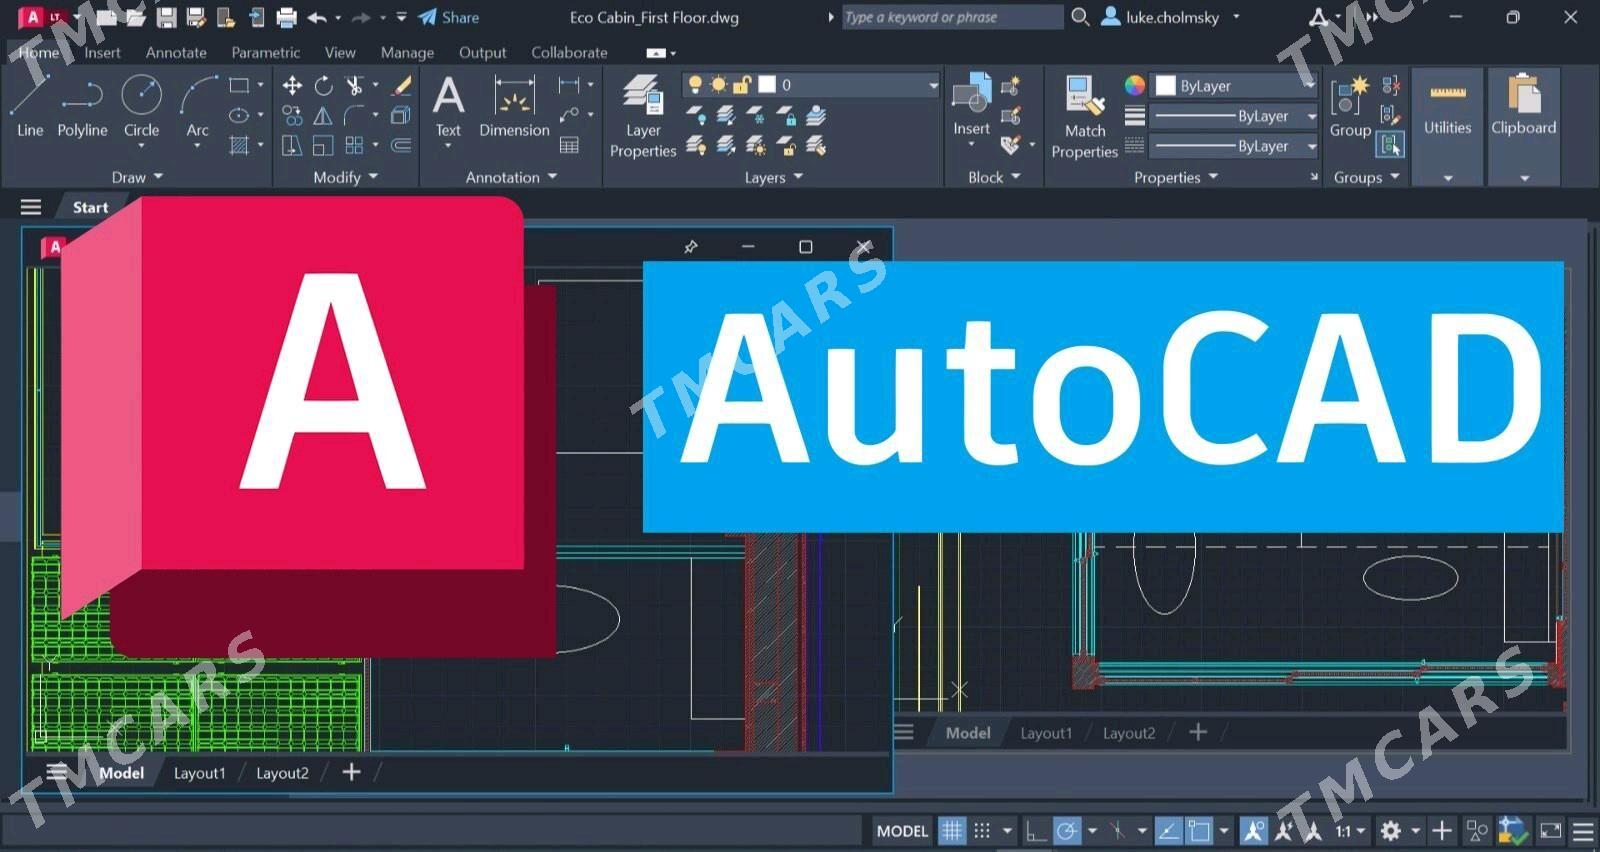Toggle layer lock padlock icon
The image size is (1600, 852).
point(742,85)
